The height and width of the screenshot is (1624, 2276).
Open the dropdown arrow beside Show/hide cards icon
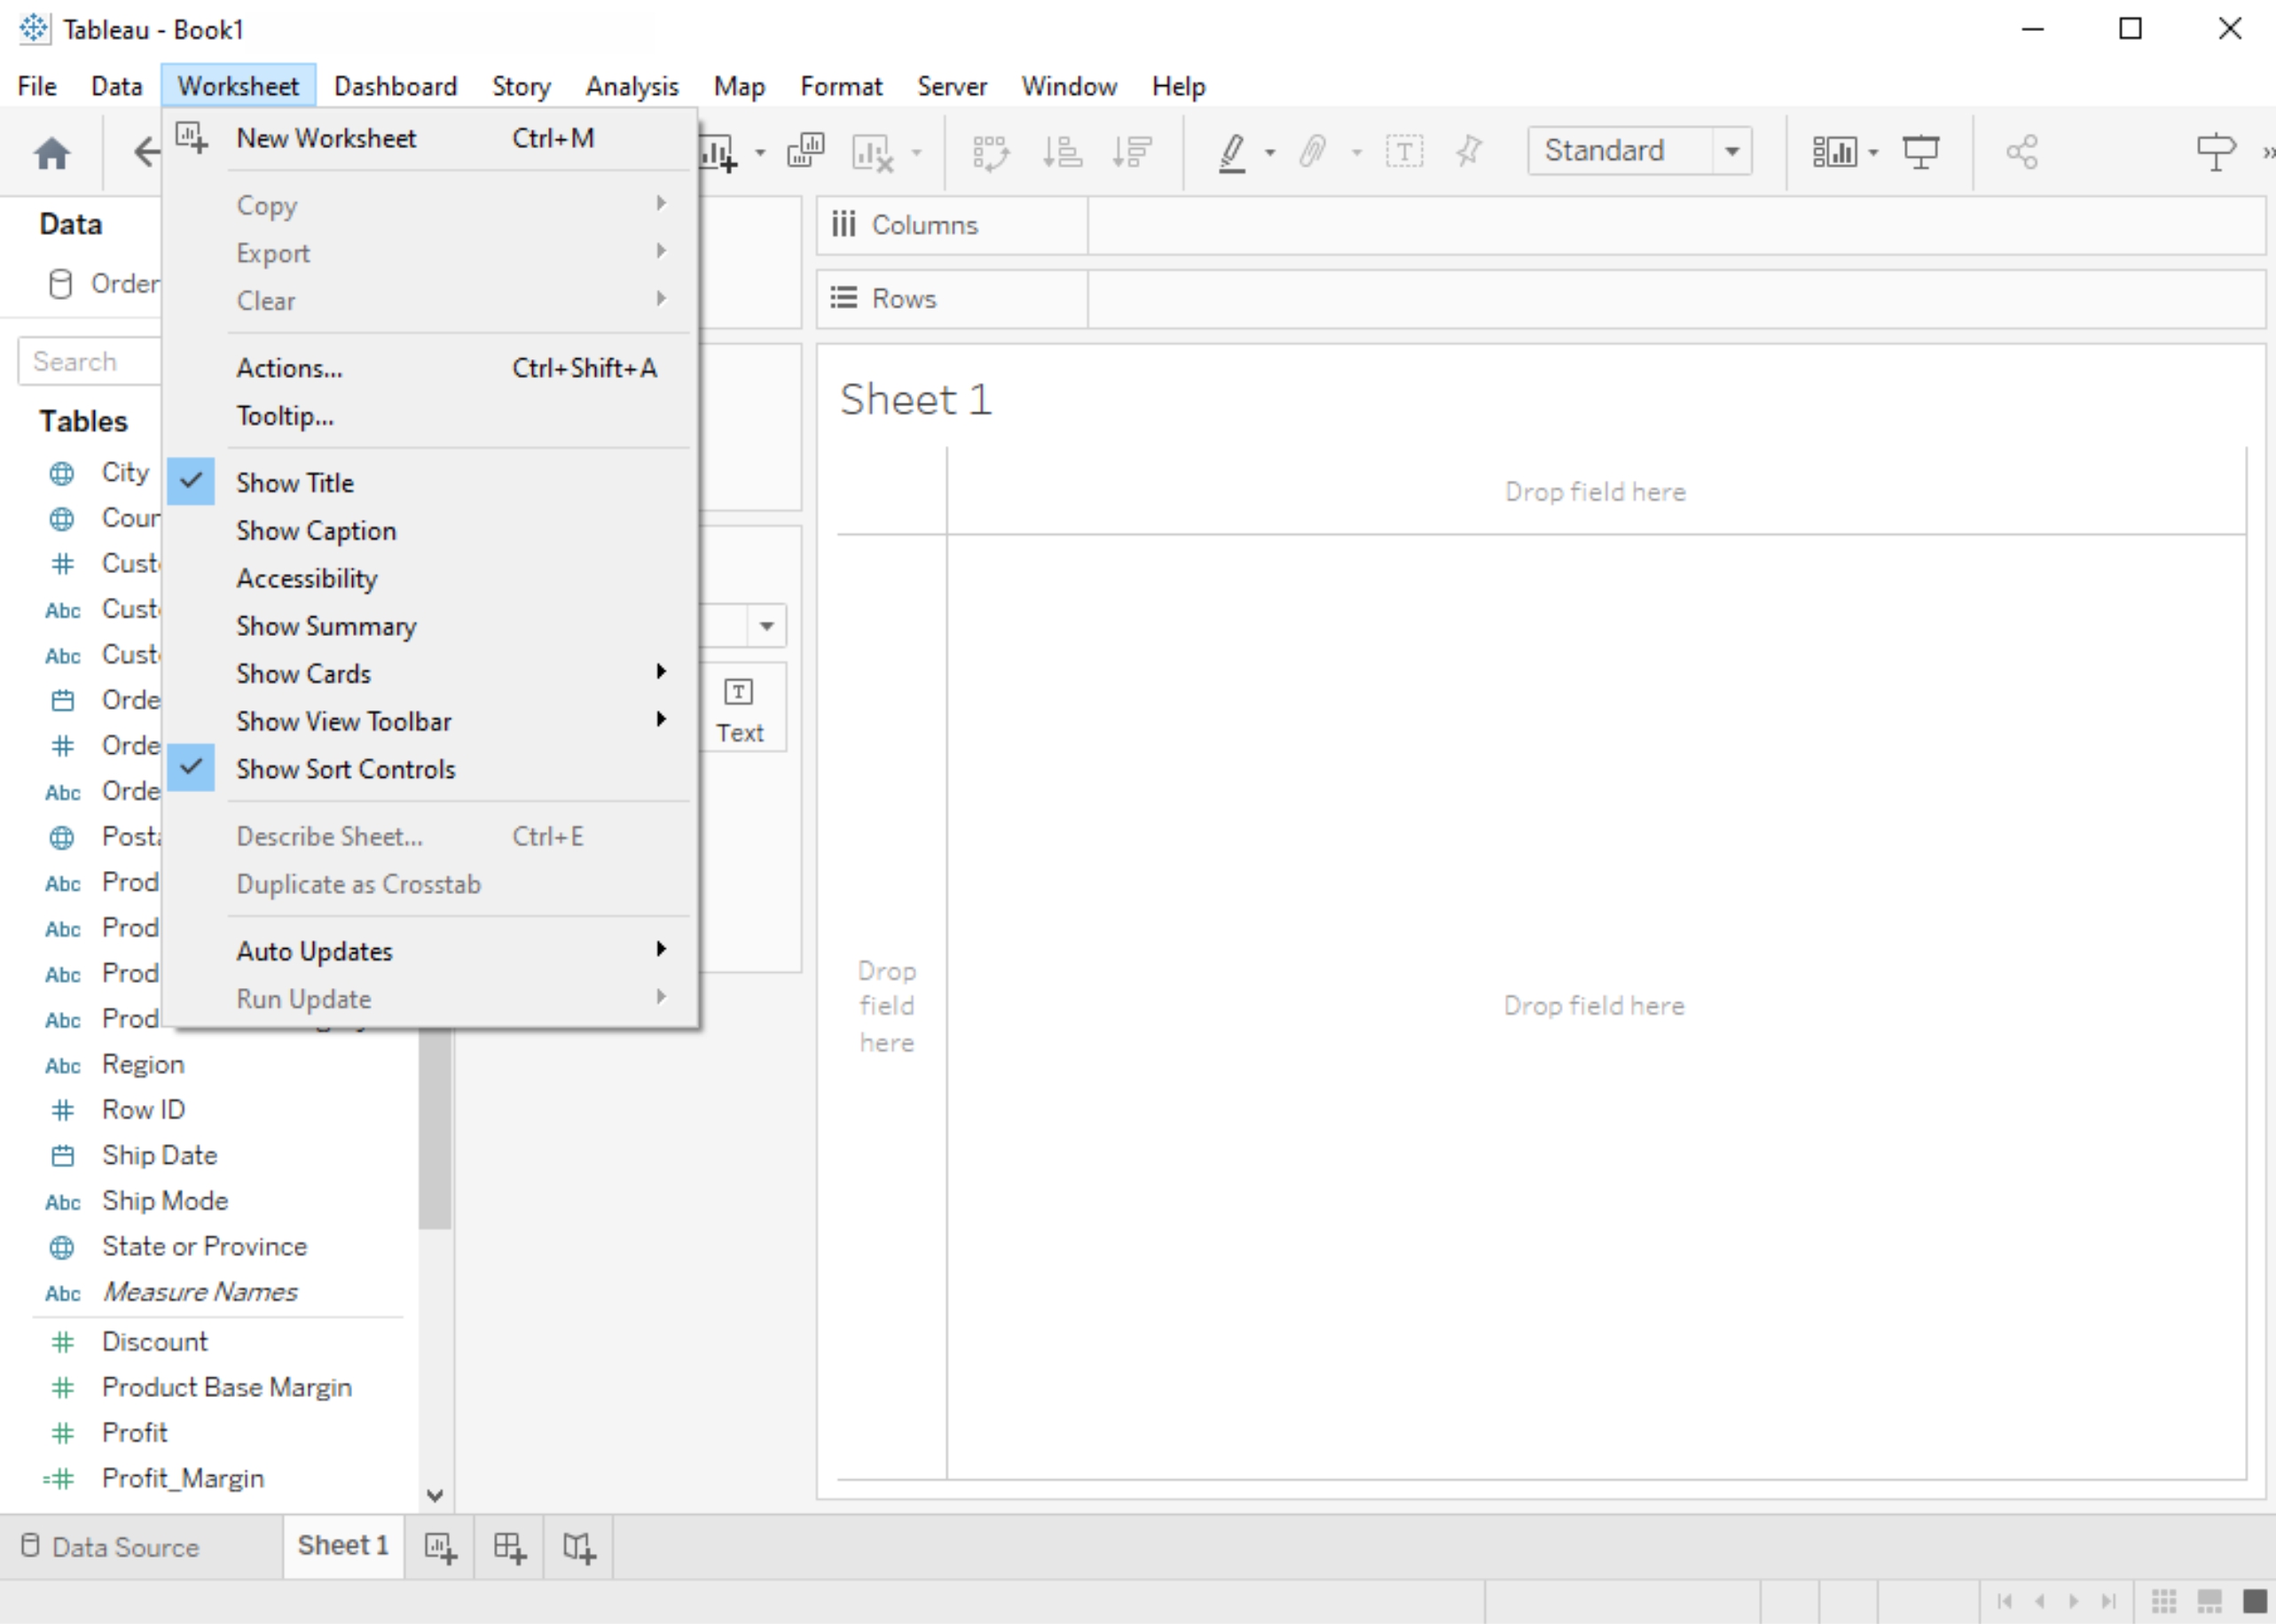pyautogui.click(x=1873, y=153)
